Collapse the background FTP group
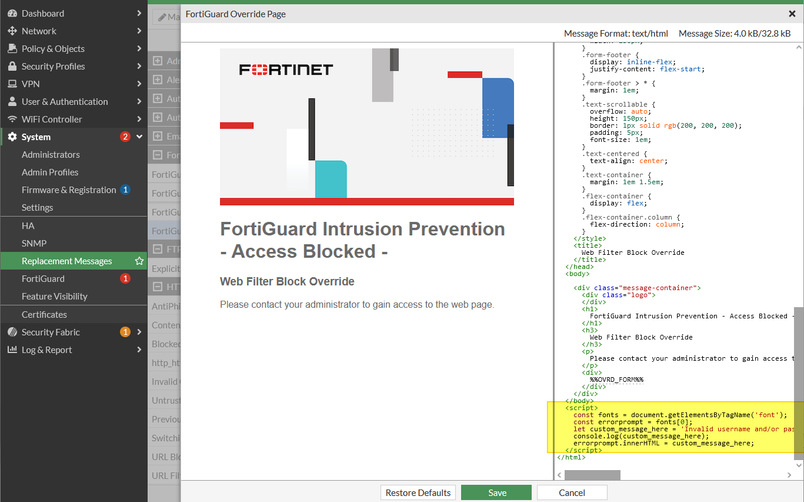This screenshot has width=804, height=502. [x=157, y=249]
